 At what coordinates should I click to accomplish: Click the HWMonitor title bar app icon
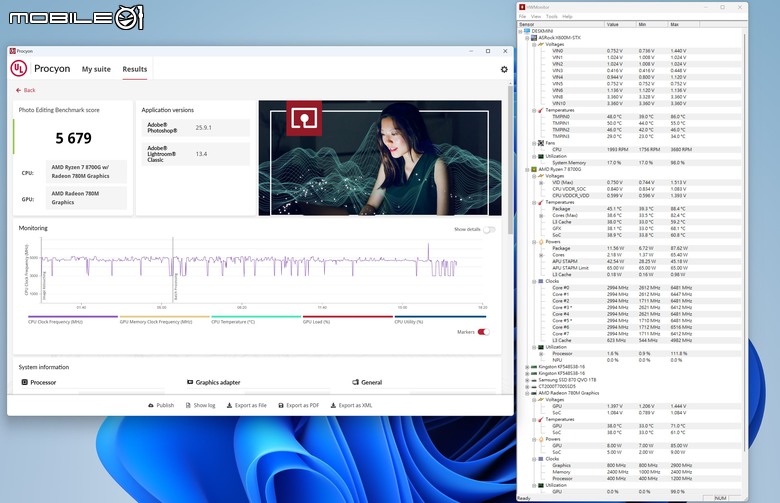click(522, 7)
